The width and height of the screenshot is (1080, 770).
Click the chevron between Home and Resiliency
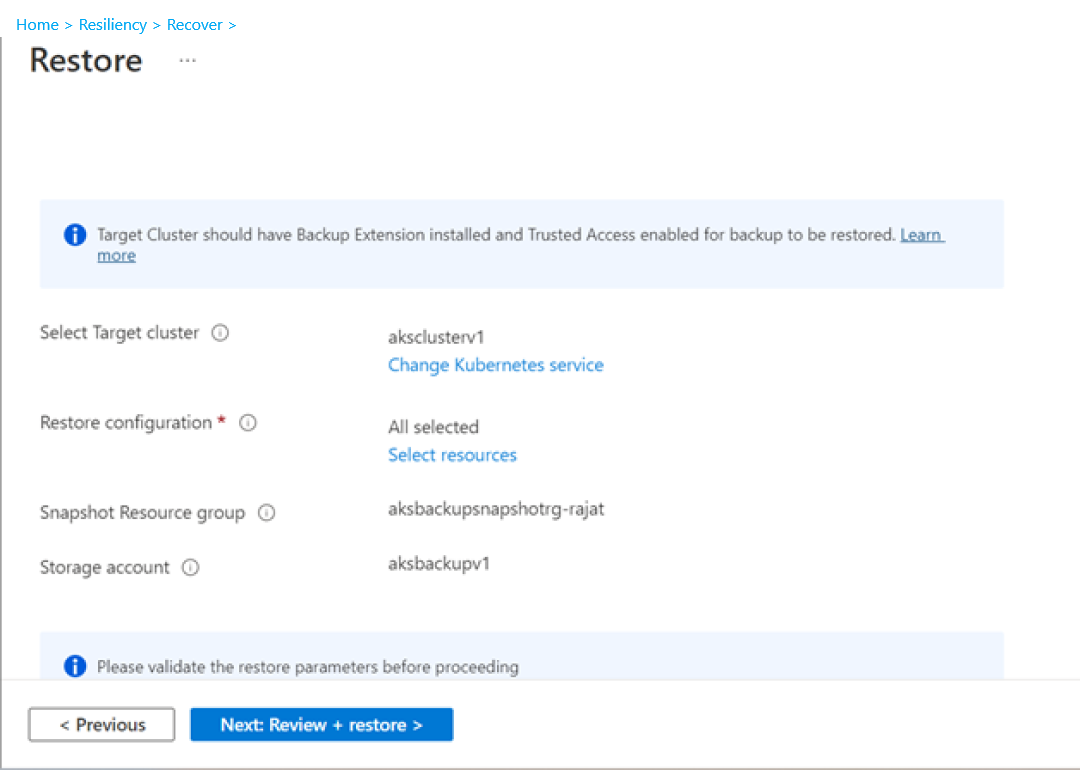point(66,24)
